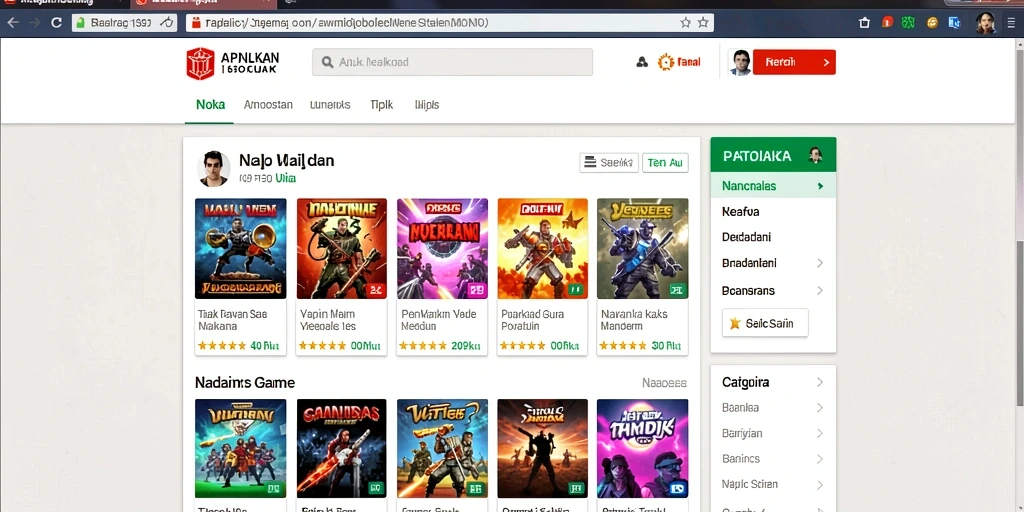Image resolution: width=1024 pixels, height=512 pixels.
Task: Open the PenMarkm Vade Needun game thumbnail
Action: tap(442, 249)
